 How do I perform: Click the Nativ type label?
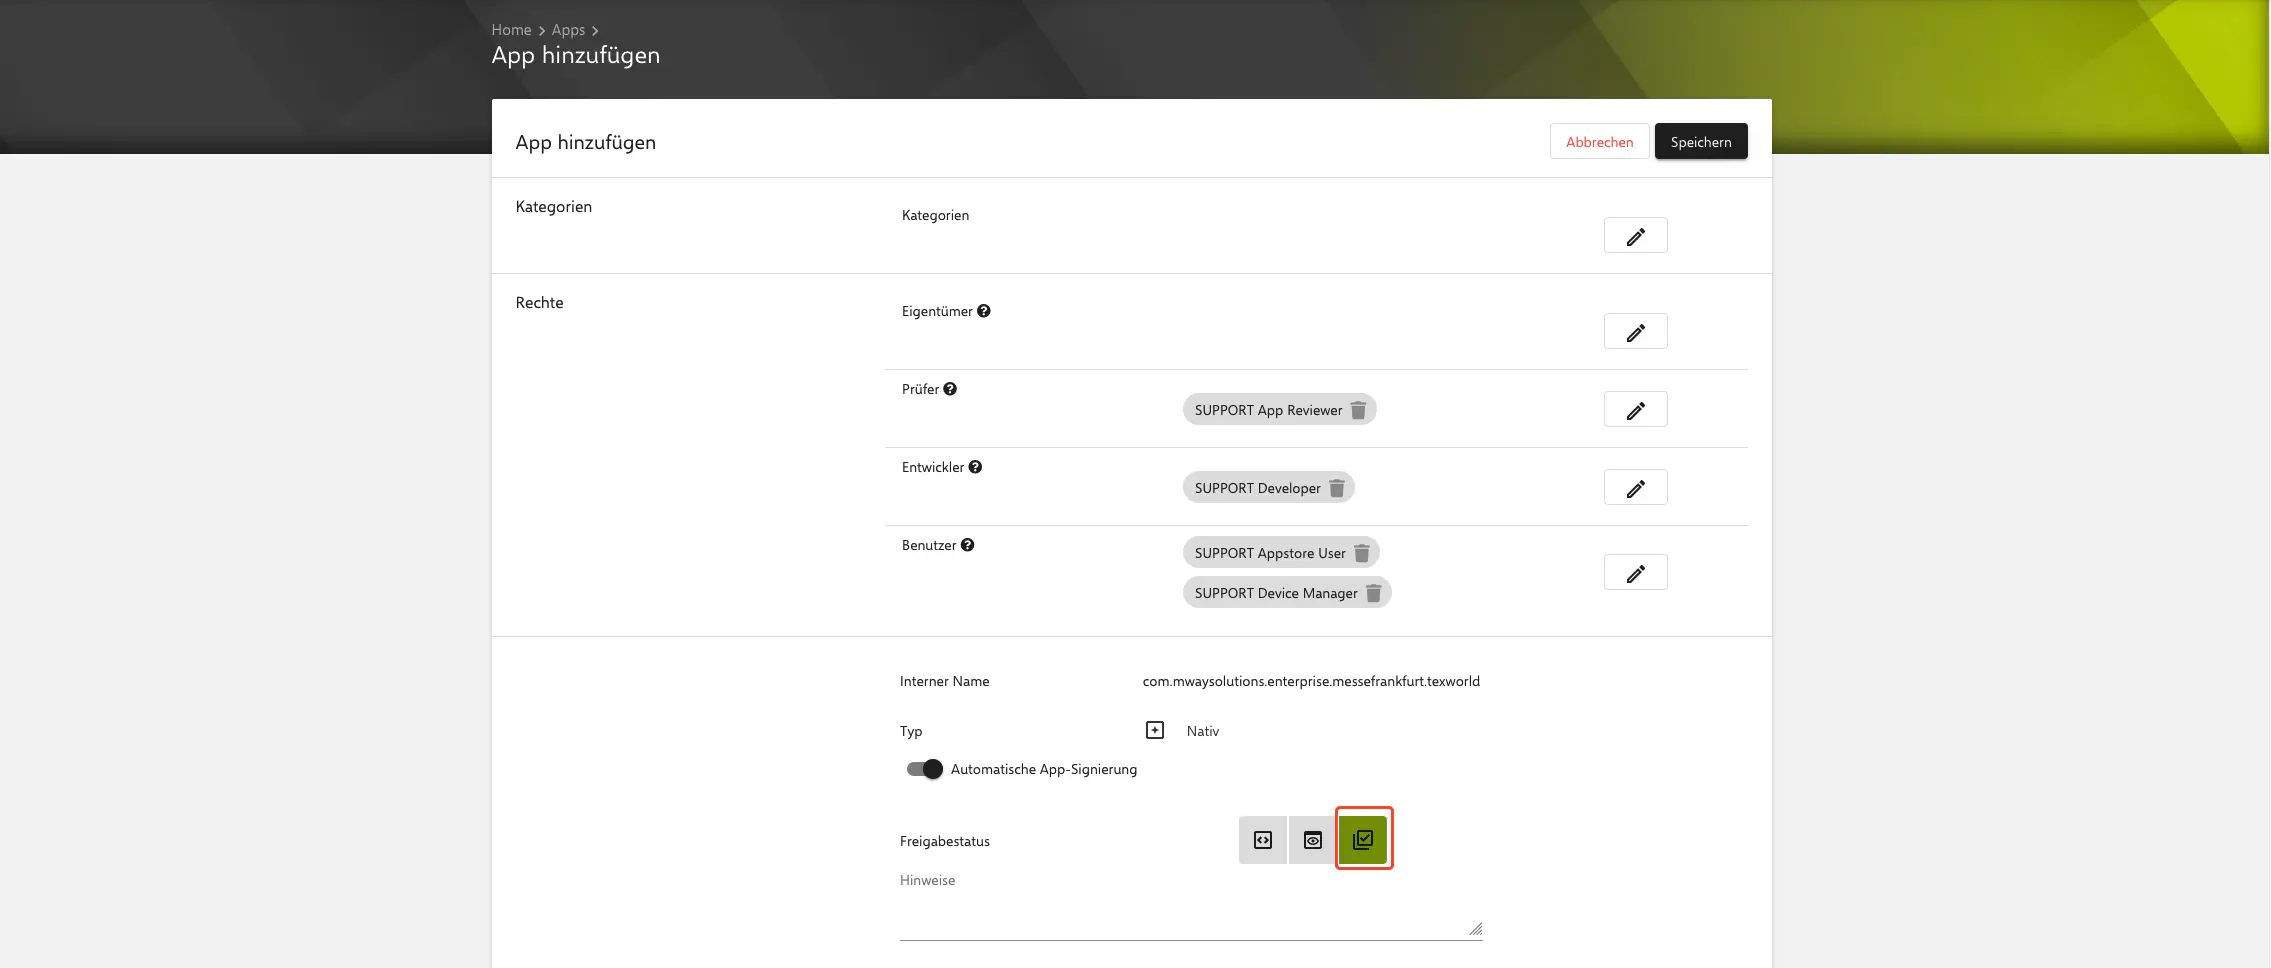pyautogui.click(x=1202, y=731)
